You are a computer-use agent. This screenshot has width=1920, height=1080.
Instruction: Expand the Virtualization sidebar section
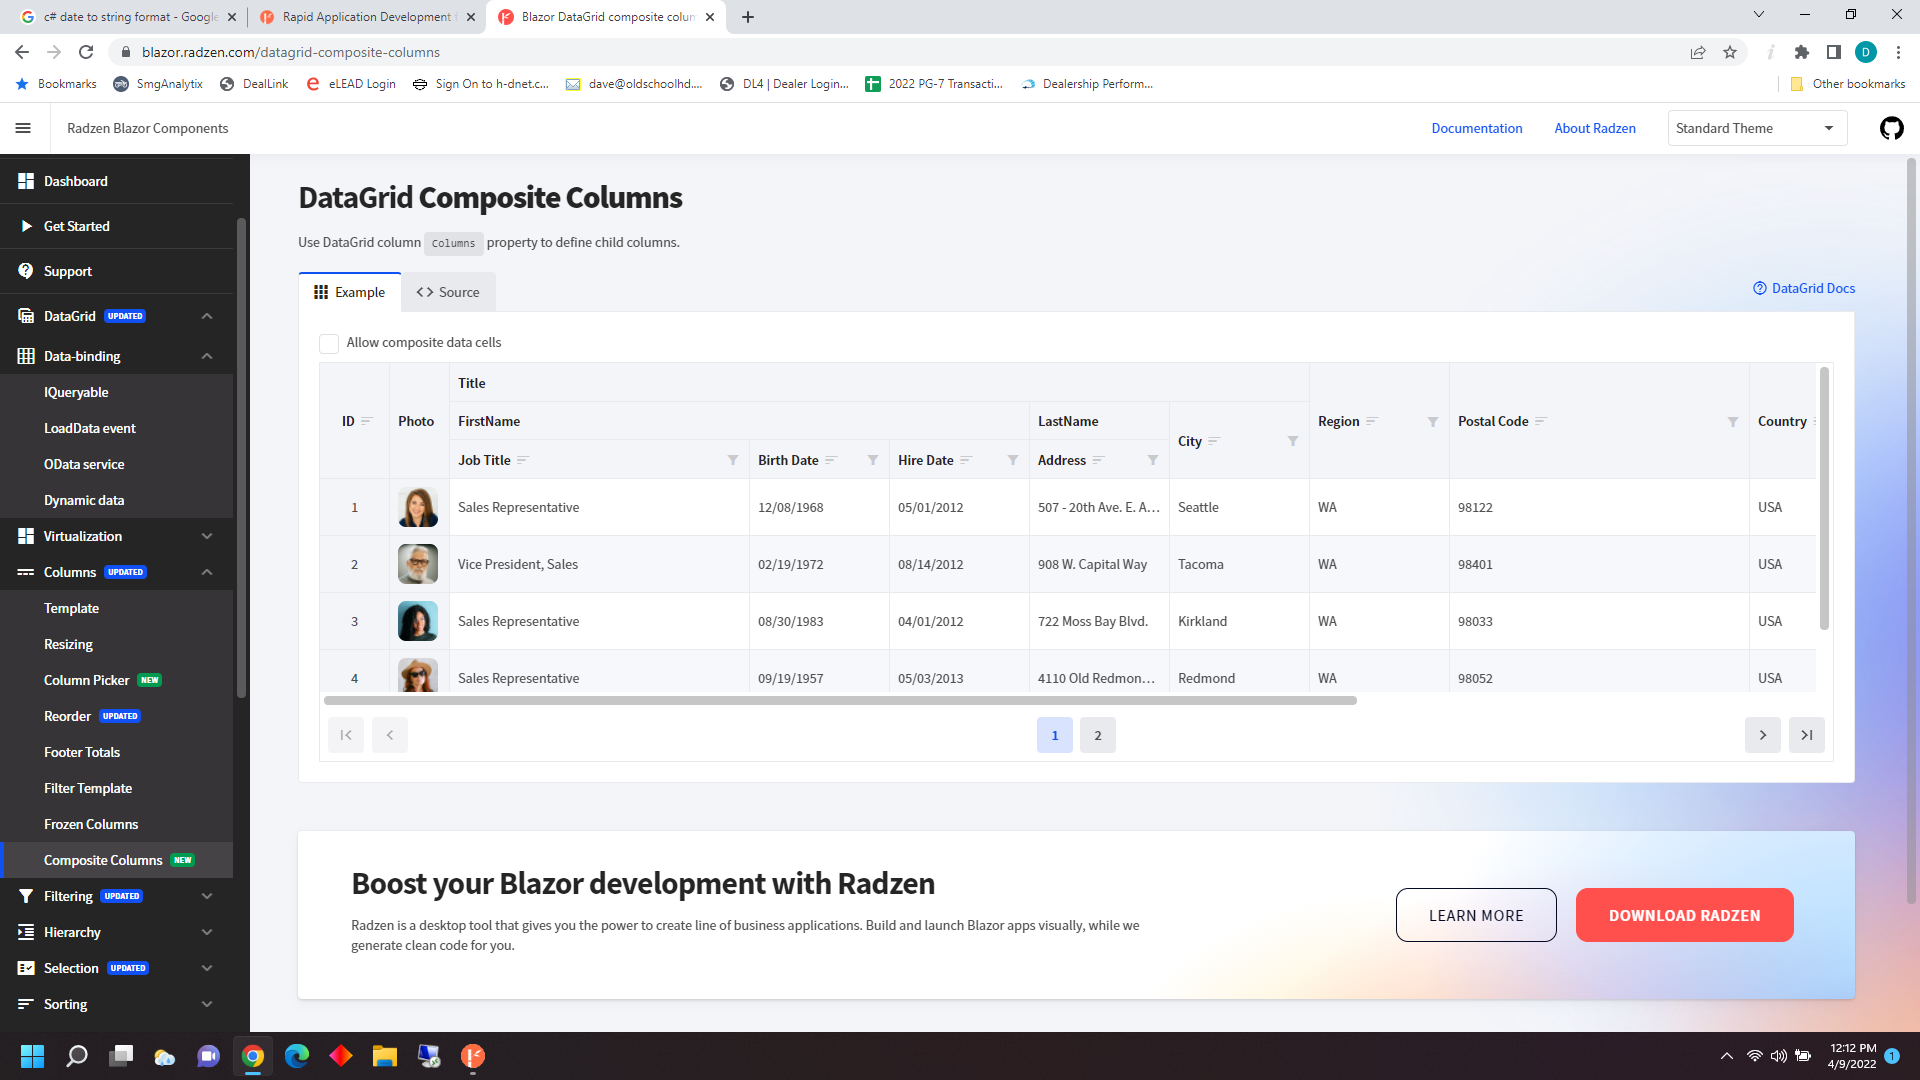[x=207, y=536]
